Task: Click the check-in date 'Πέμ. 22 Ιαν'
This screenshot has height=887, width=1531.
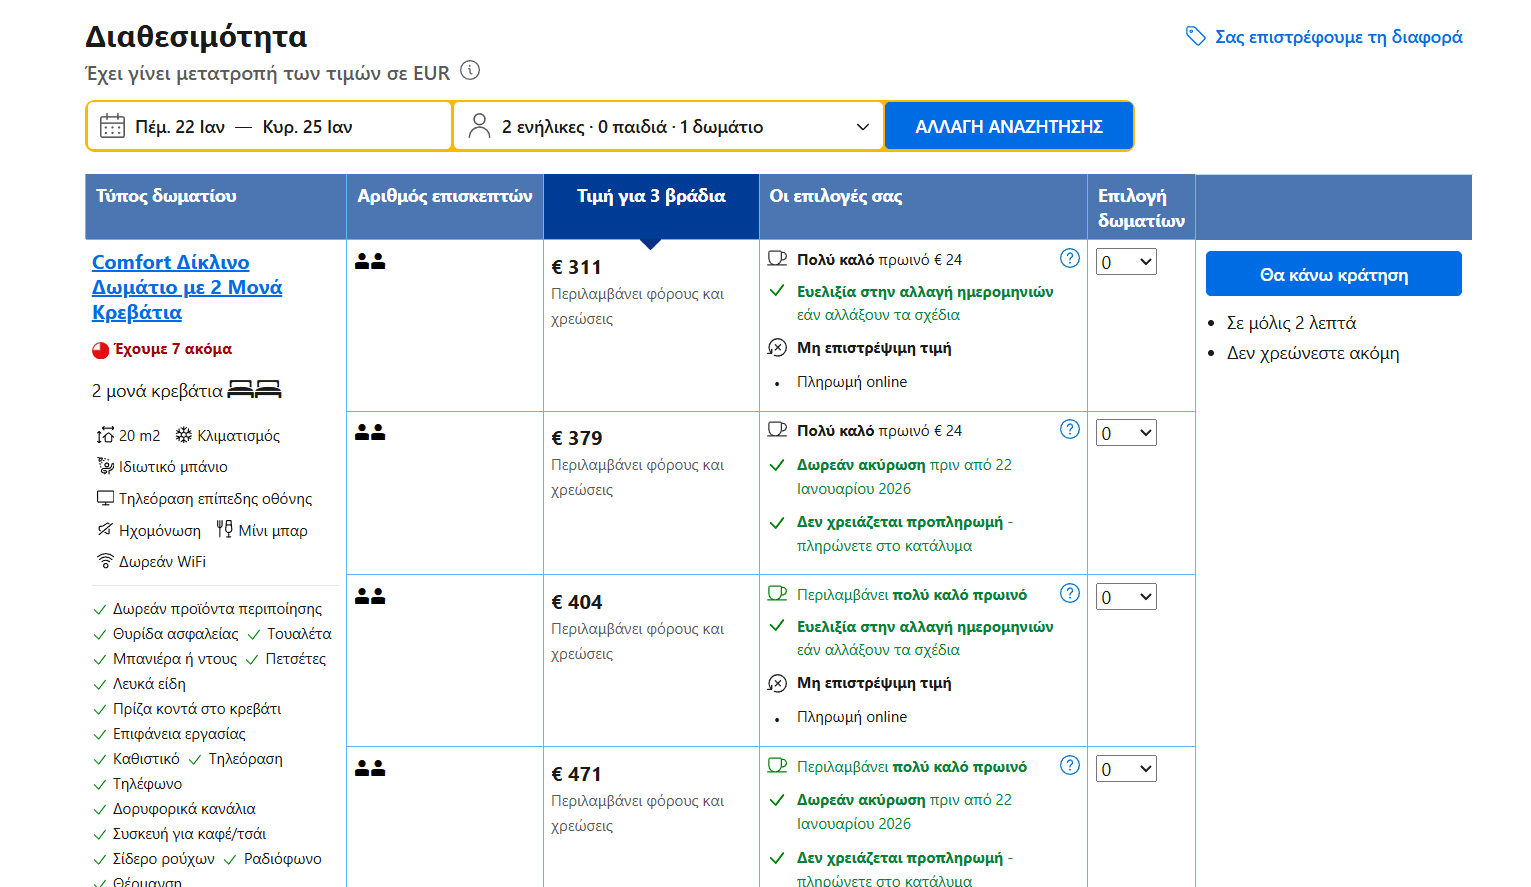Action: click(x=180, y=127)
